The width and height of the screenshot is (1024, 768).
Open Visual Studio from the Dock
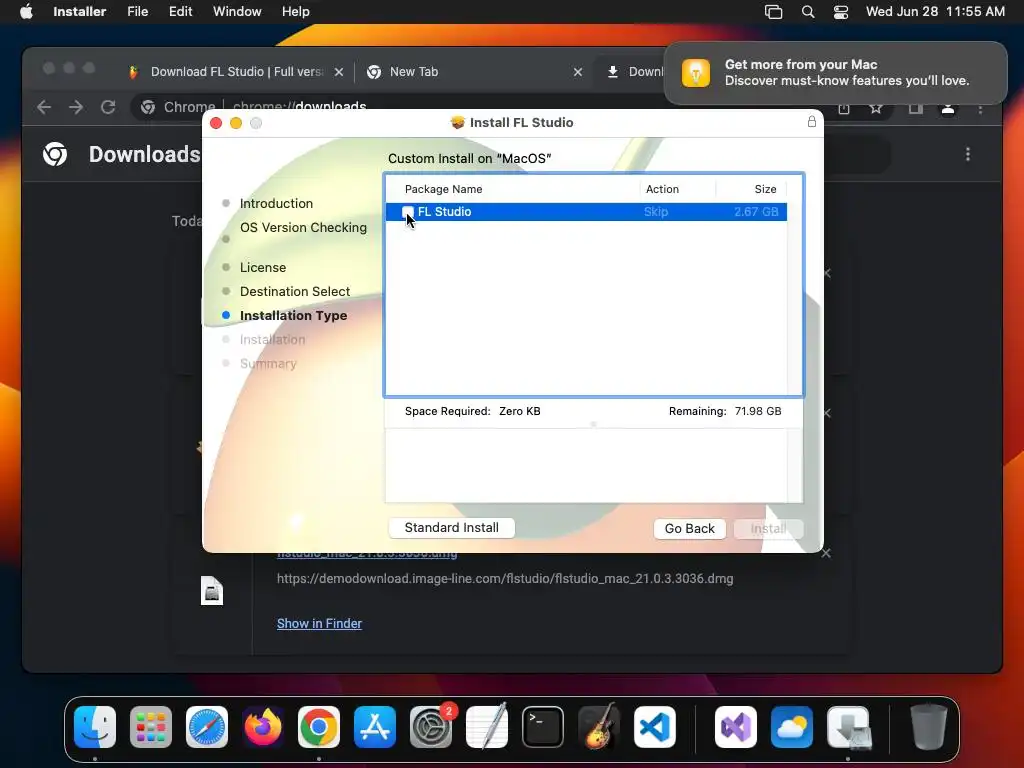736,727
